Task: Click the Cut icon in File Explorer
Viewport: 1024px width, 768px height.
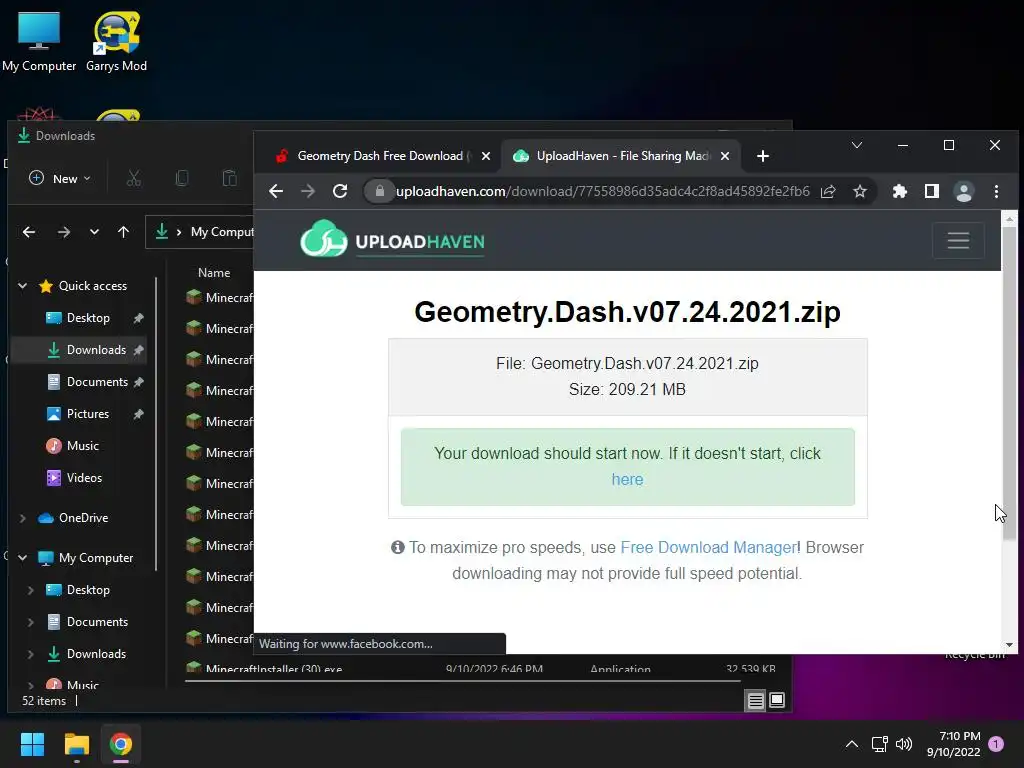Action: (x=134, y=178)
